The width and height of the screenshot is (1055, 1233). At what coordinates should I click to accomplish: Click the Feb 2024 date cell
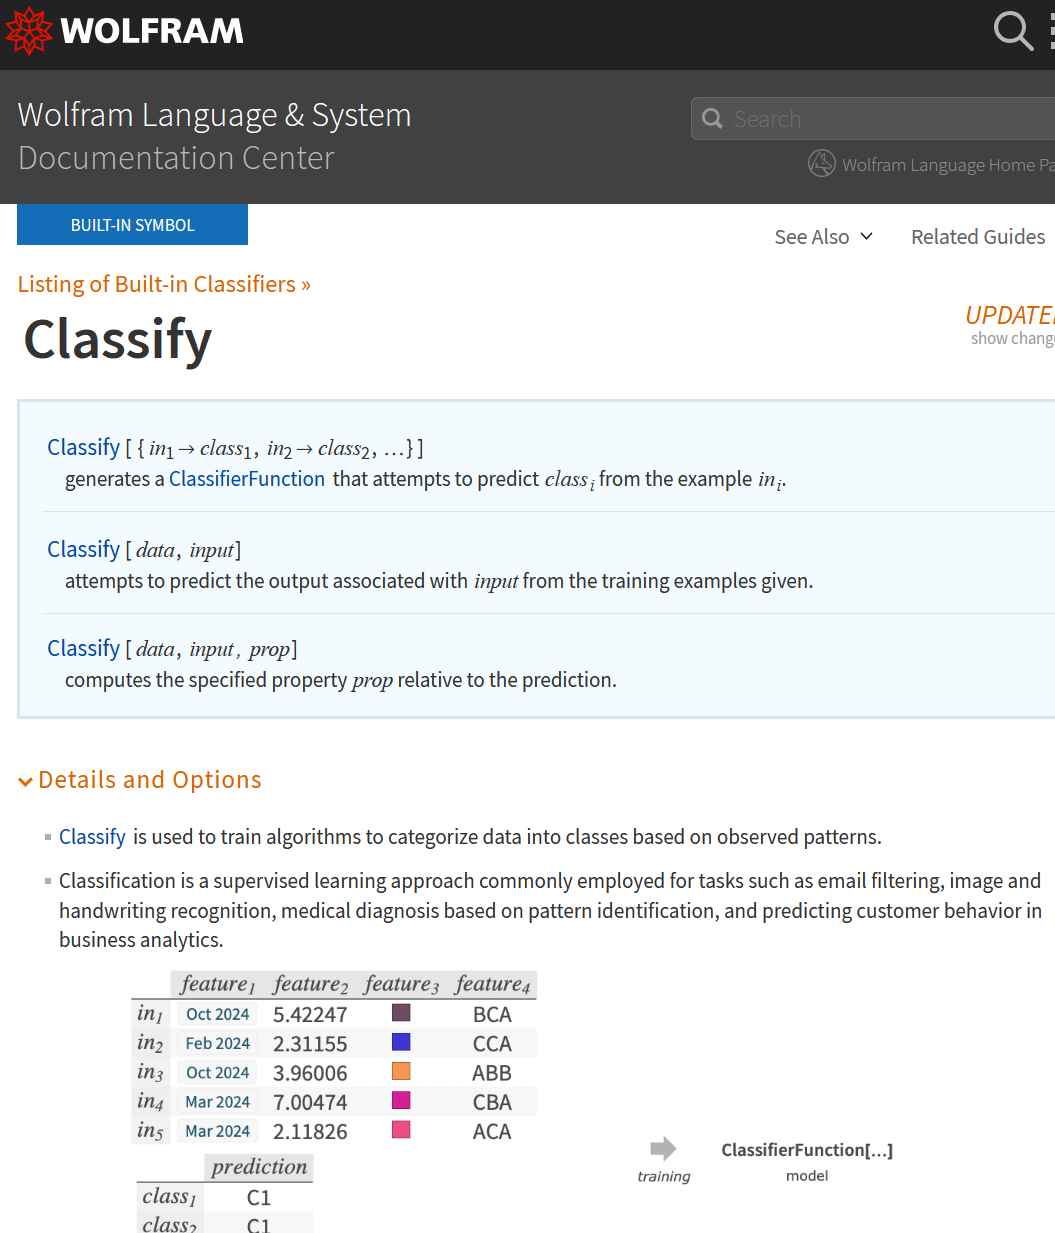(x=217, y=1043)
